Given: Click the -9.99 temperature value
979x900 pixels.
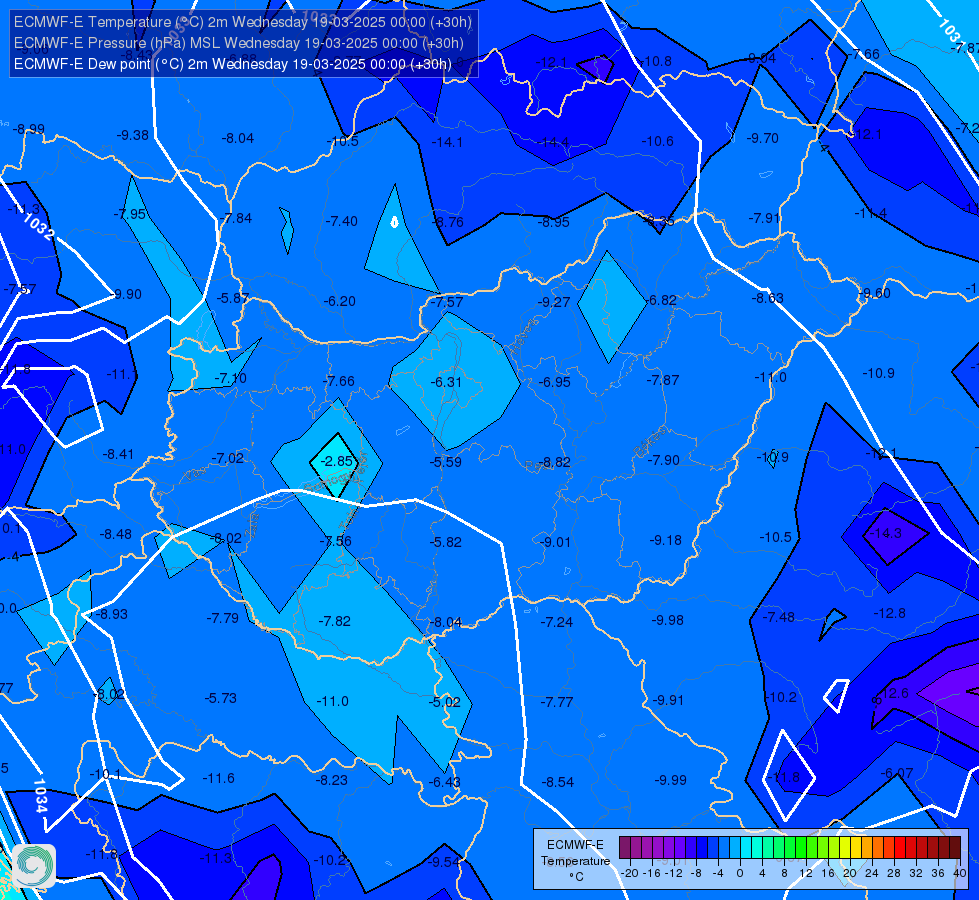Looking at the screenshot, I should pos(671,780).
